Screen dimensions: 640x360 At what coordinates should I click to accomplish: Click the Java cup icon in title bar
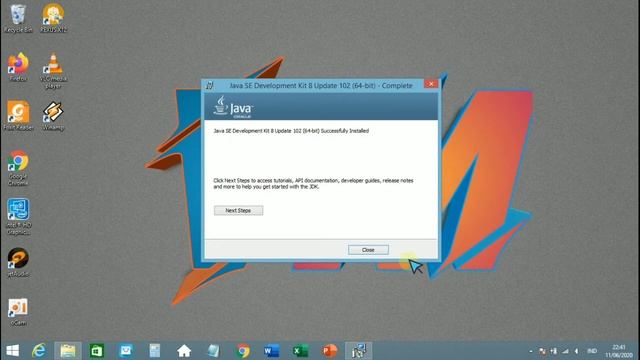point(210,85)
